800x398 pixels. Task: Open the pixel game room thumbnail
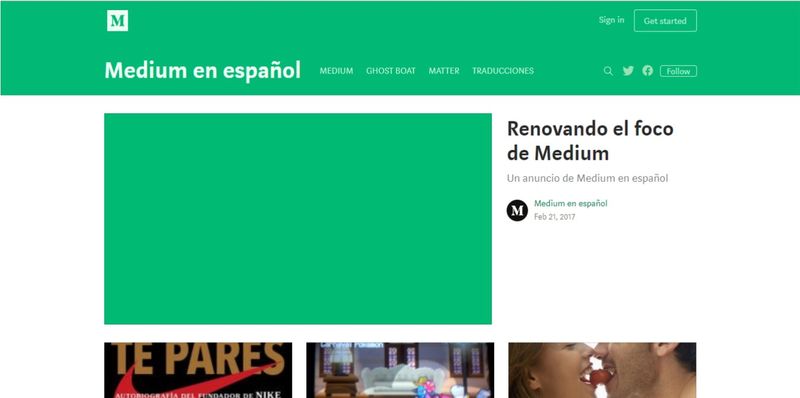400,370
